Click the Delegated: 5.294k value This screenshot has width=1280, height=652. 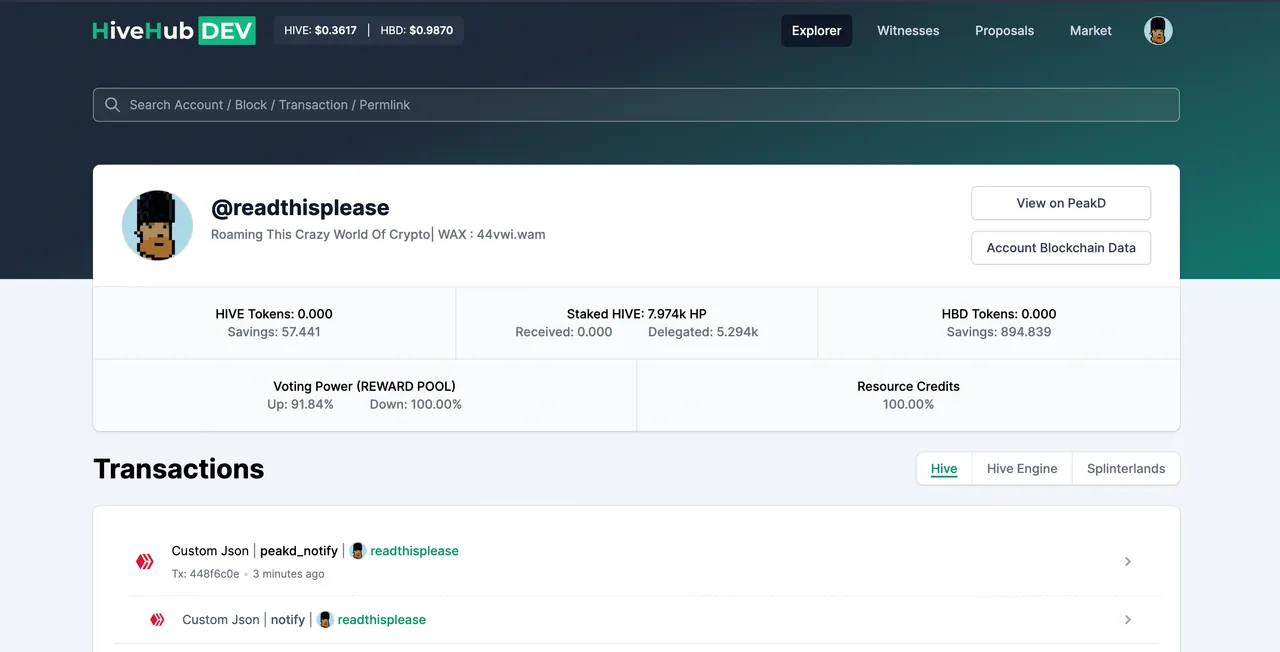coord(703,332)
